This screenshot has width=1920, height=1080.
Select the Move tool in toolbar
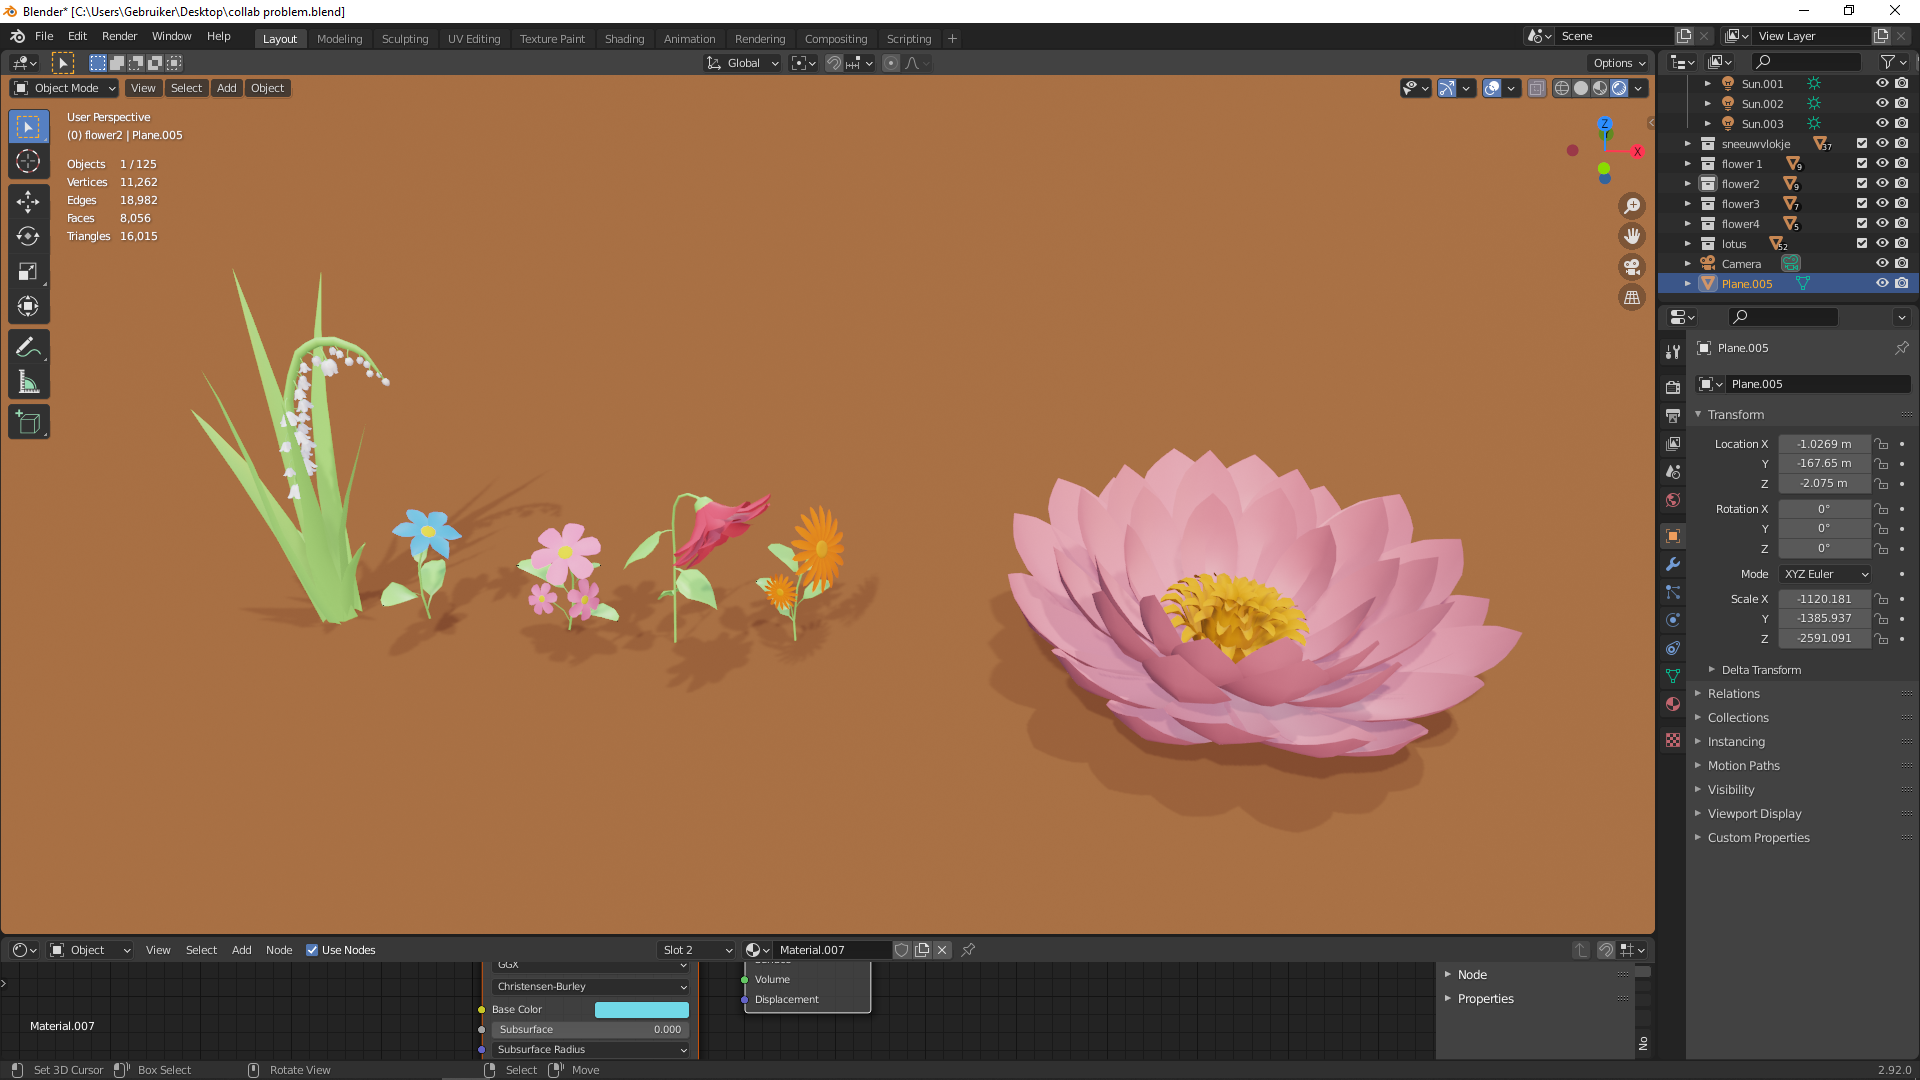[x=28, y=201]
